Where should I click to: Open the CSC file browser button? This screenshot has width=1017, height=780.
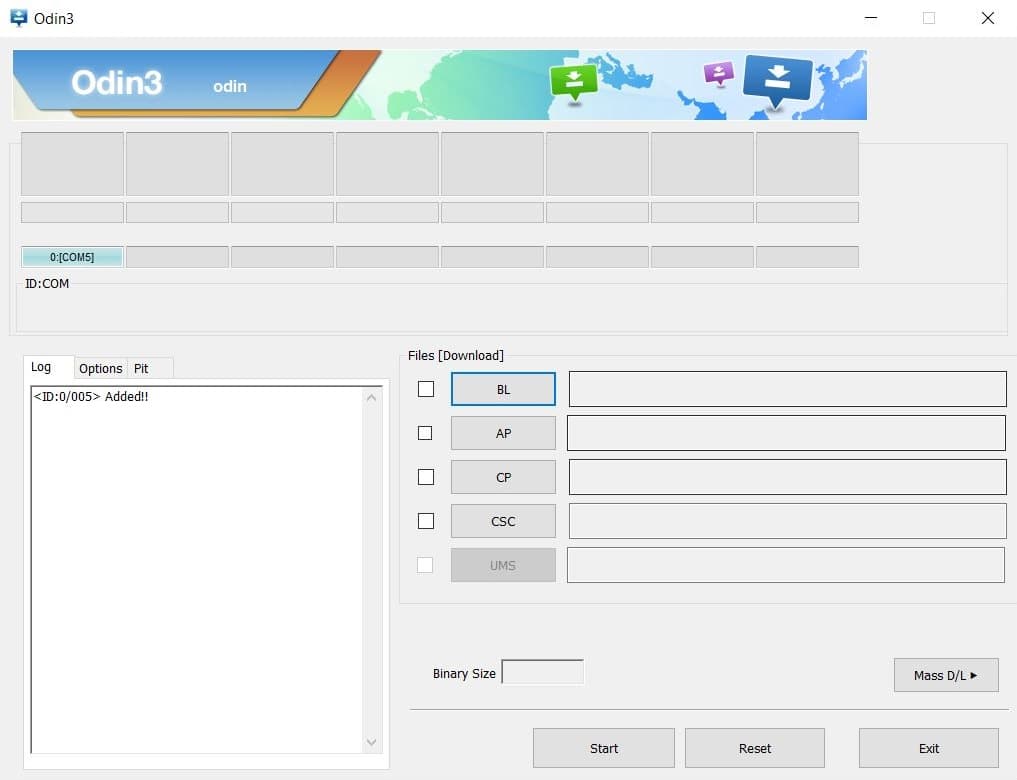point(503,521)
